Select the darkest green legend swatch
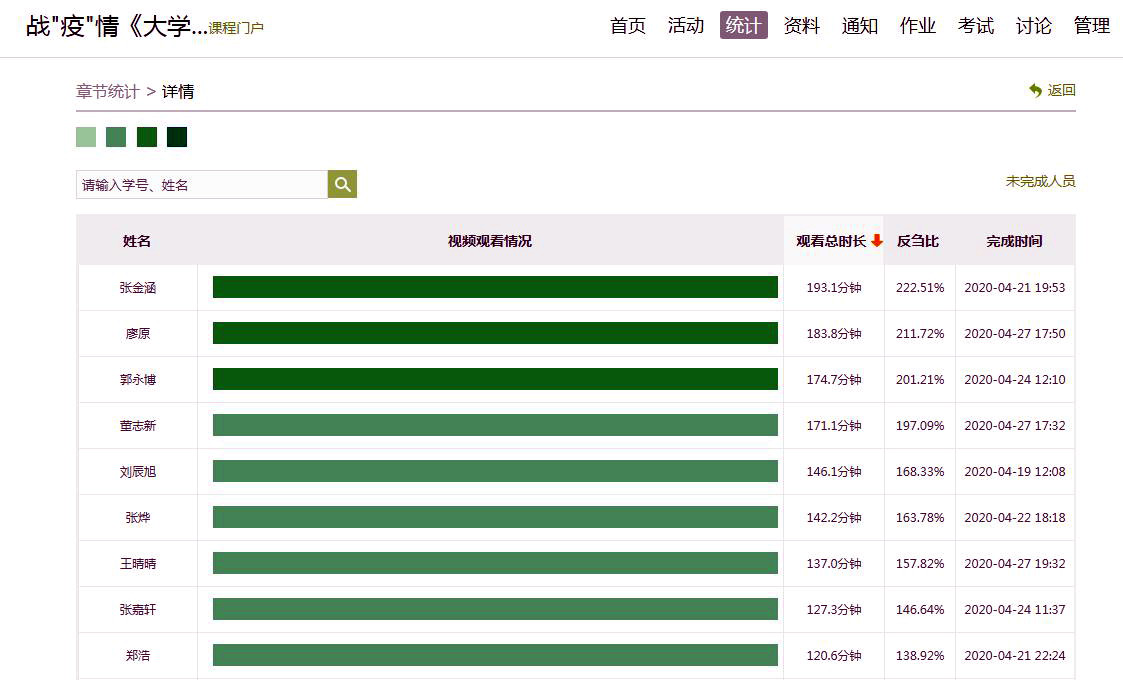 pyautogui.click(x=177, y=137)
